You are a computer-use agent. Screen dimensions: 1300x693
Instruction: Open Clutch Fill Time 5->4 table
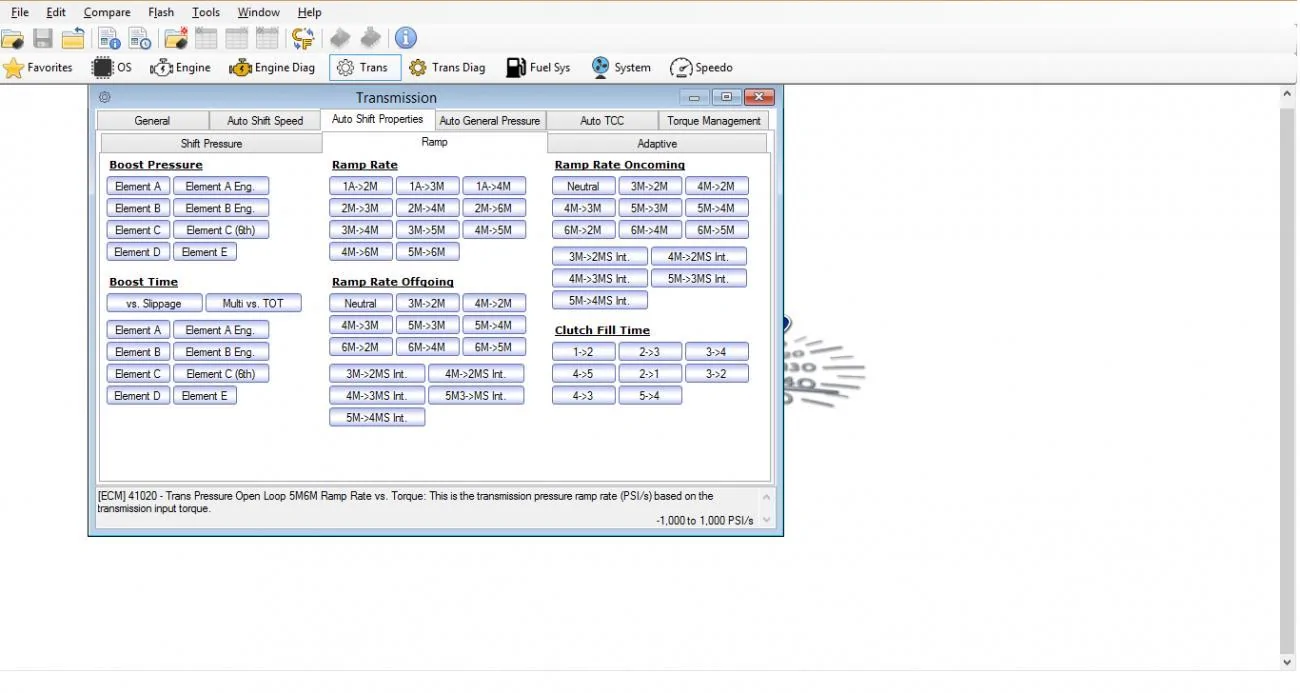(x=650, y=396)
